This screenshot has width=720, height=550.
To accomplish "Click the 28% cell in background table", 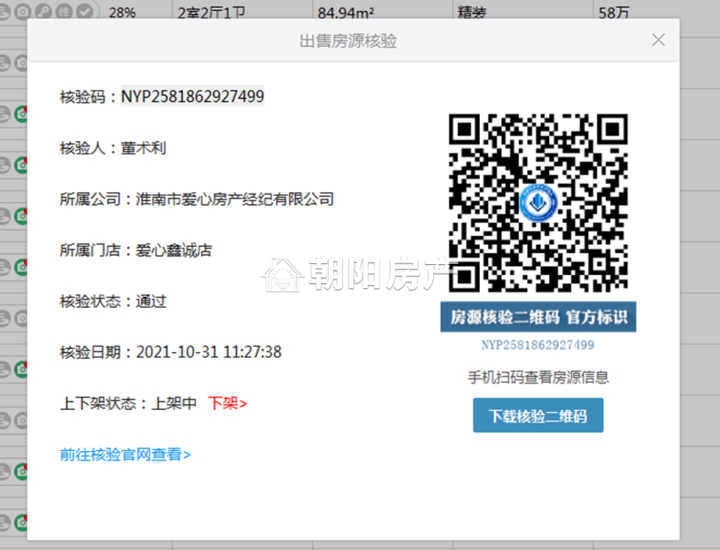I will click(122, 12).
